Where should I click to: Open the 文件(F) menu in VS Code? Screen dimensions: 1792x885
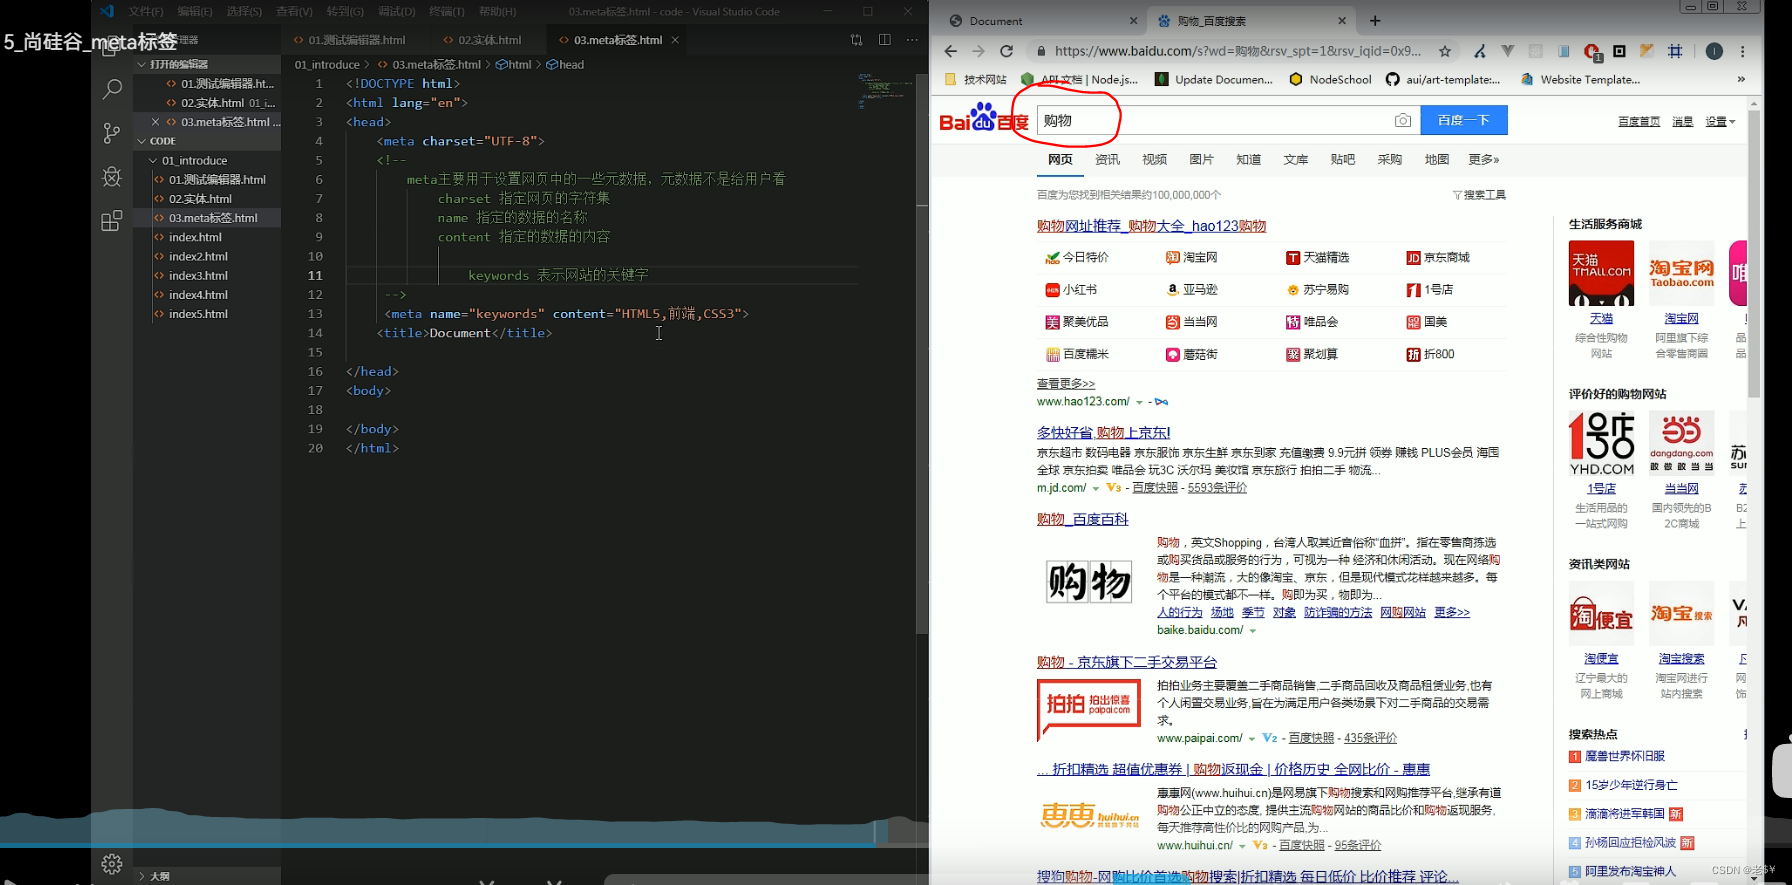[x=146, y=11]
